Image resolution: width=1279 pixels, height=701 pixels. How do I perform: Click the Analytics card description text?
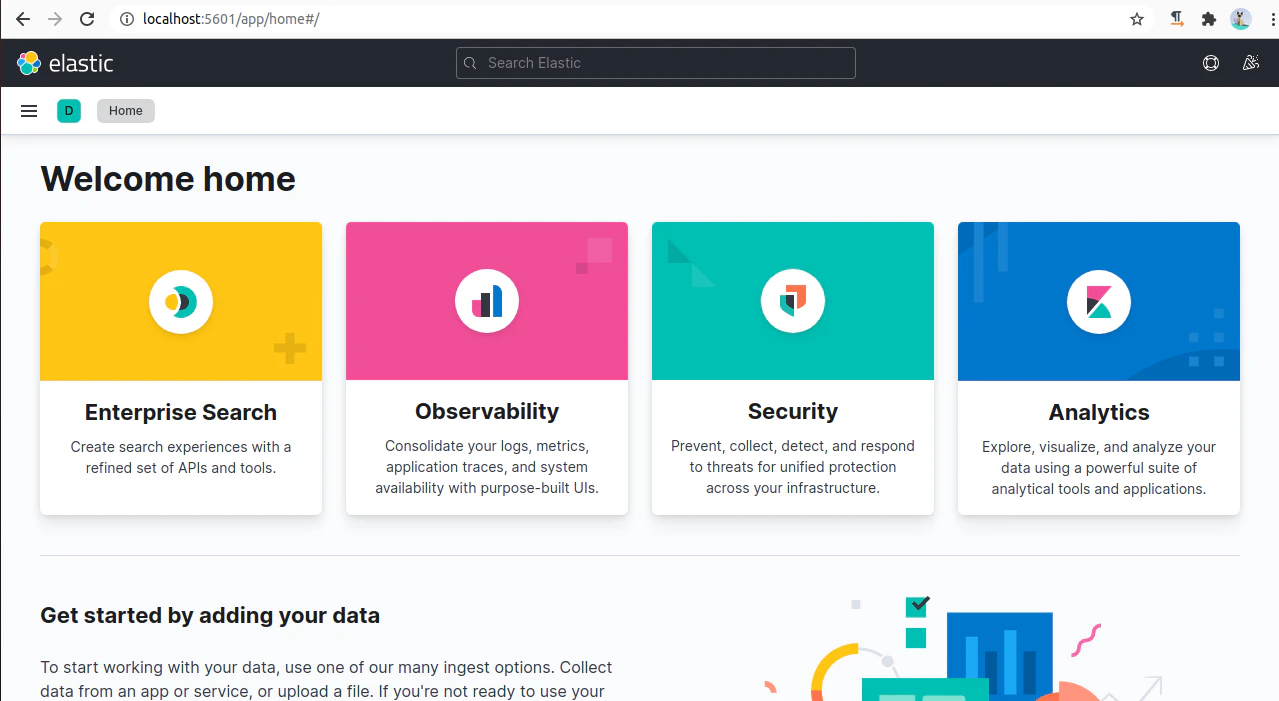pos(1099,468)
